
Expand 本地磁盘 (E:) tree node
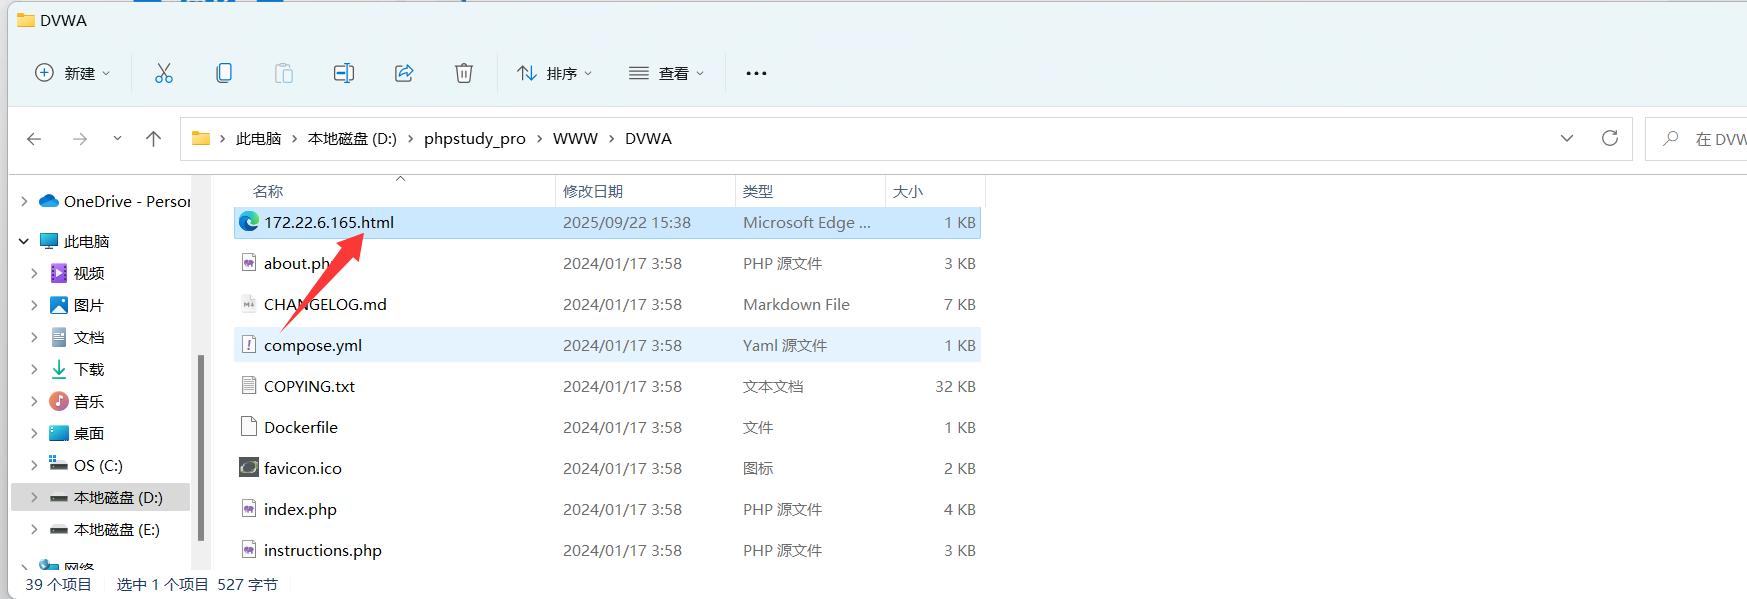click(34, 529)
